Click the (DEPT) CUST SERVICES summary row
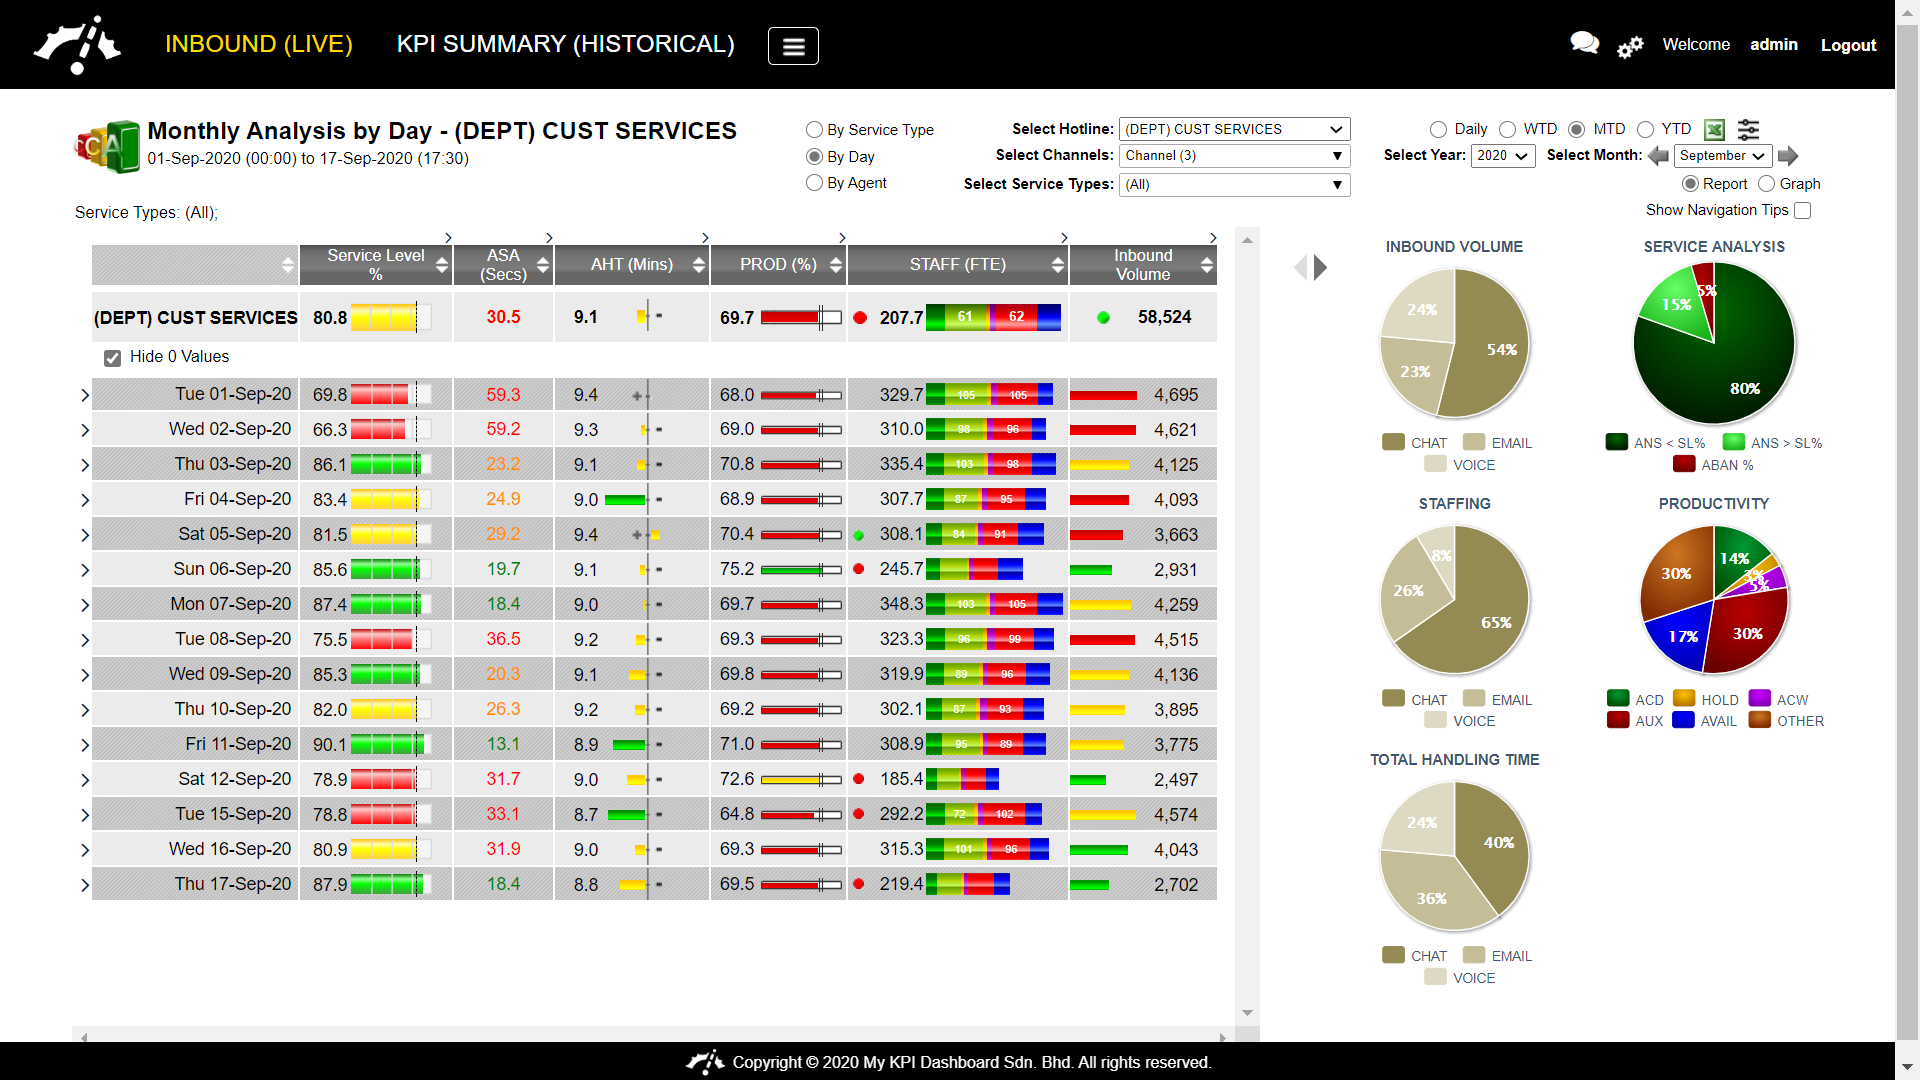The image size is (1920, 1080). click(x=654, y=317)
